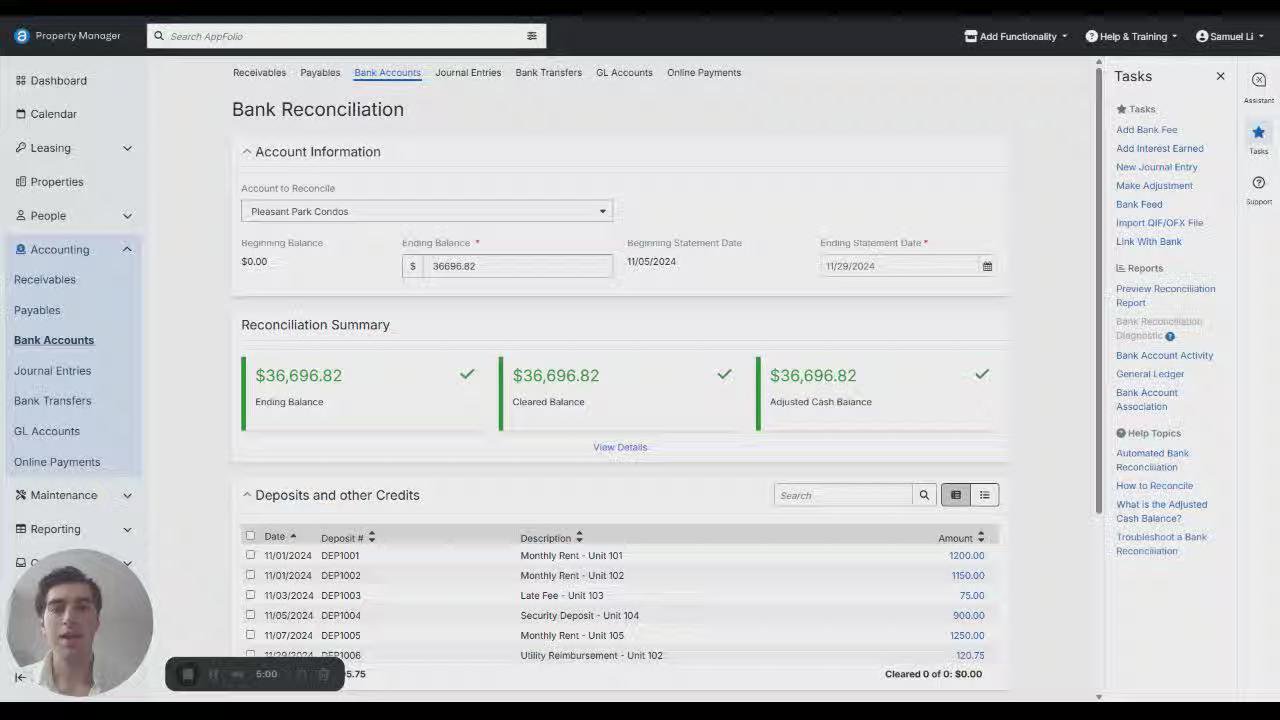Viewport: 1280px width, 720px height.
Task: Open the Bank Feed link
Action: pos(1139,204)
